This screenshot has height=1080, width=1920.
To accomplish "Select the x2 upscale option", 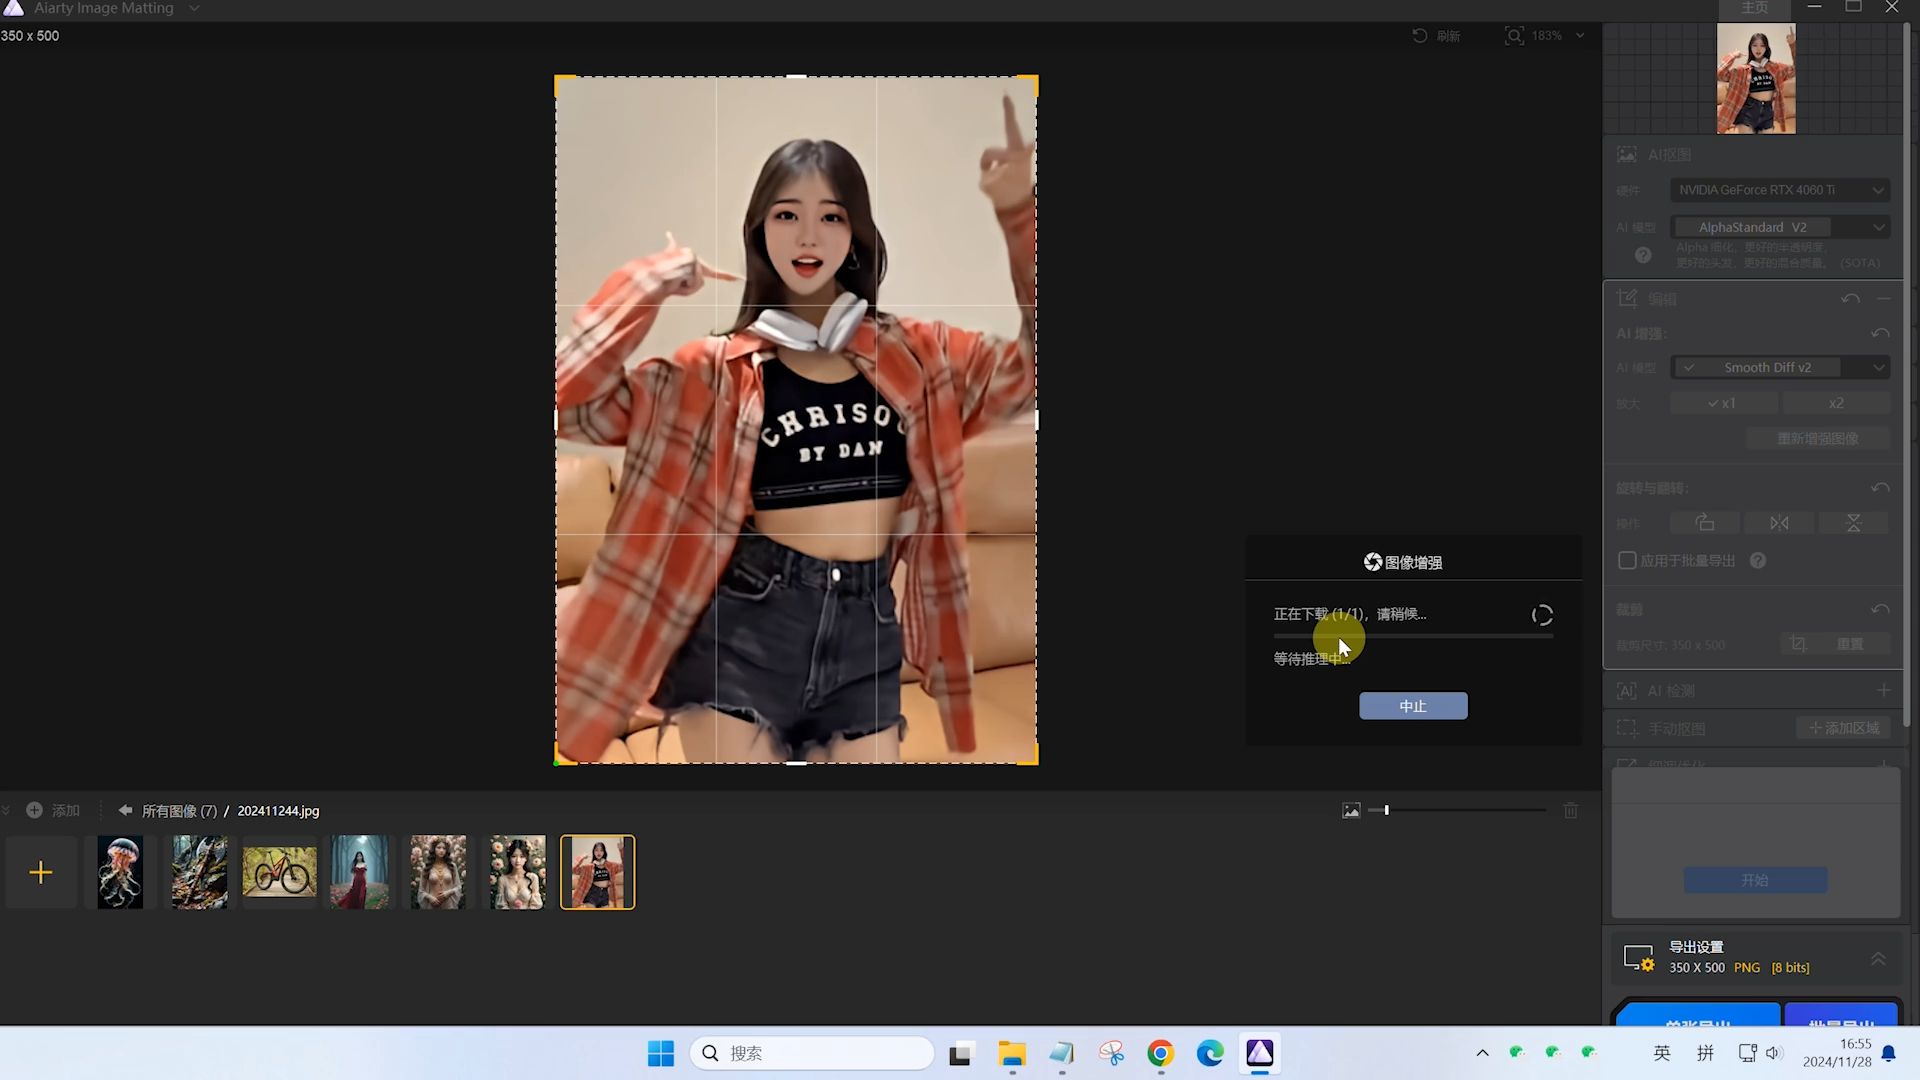I will 1836,403.
